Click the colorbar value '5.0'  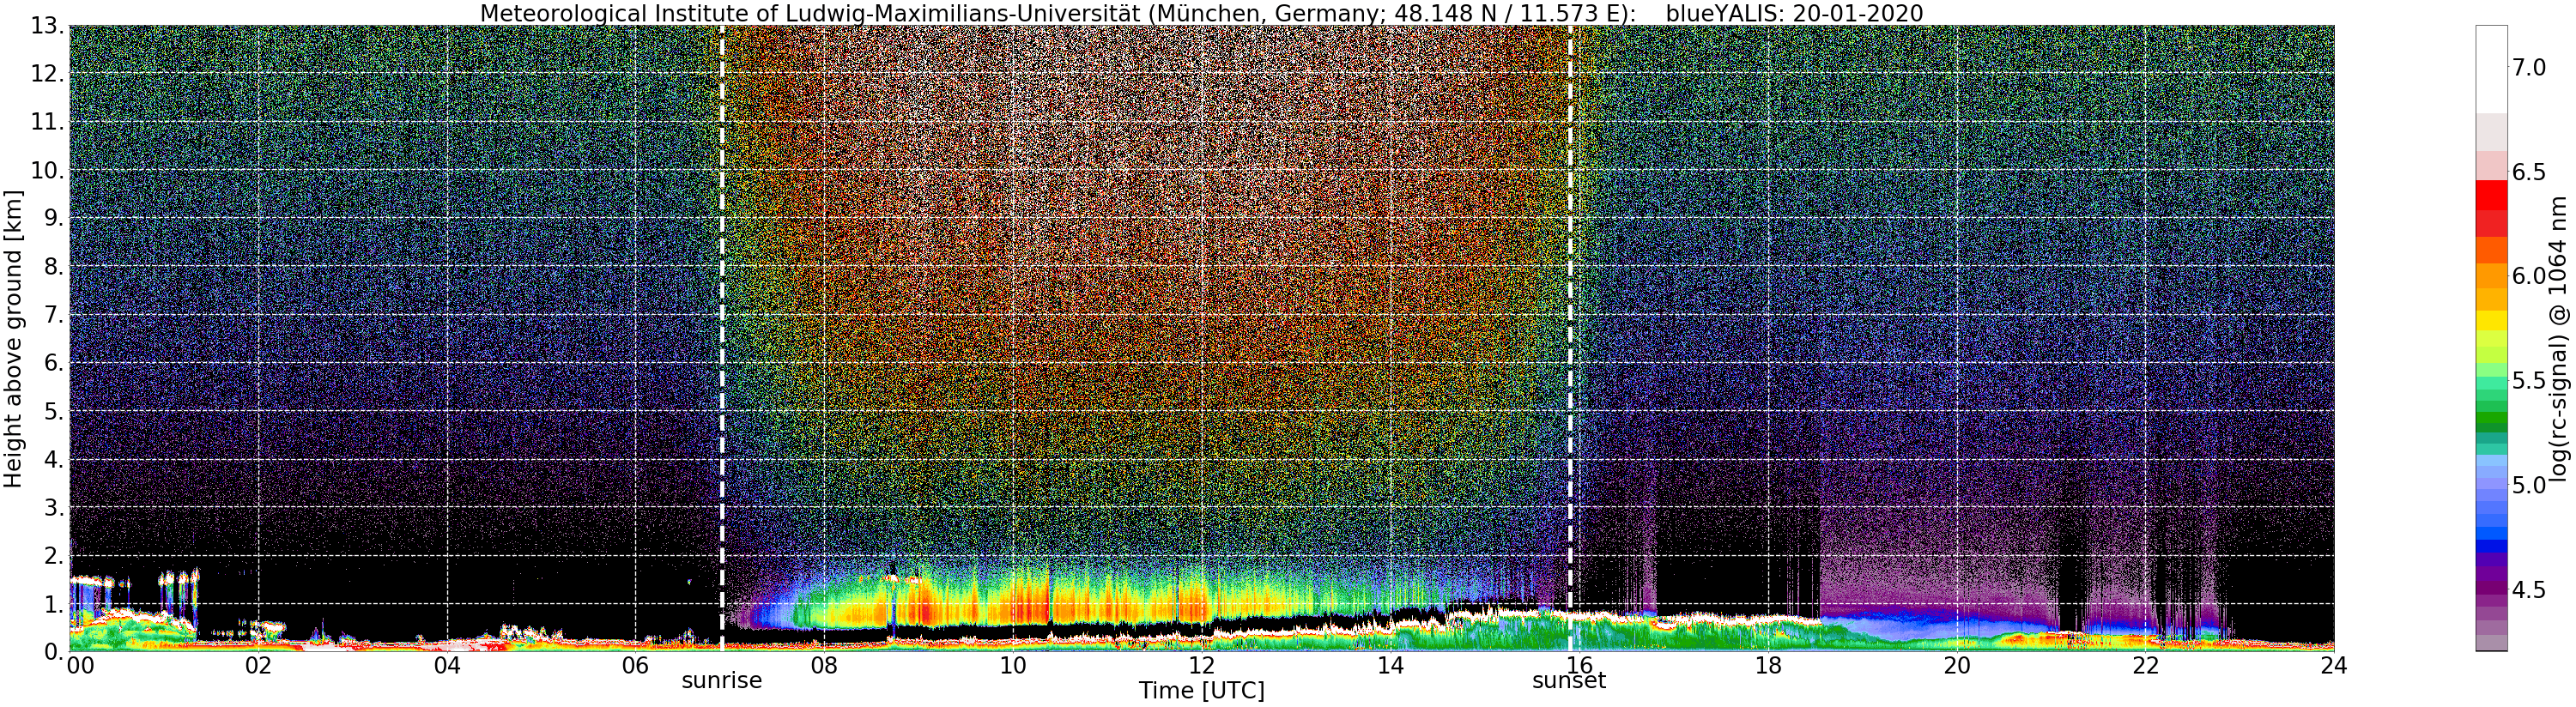[x=2529, y=485]
